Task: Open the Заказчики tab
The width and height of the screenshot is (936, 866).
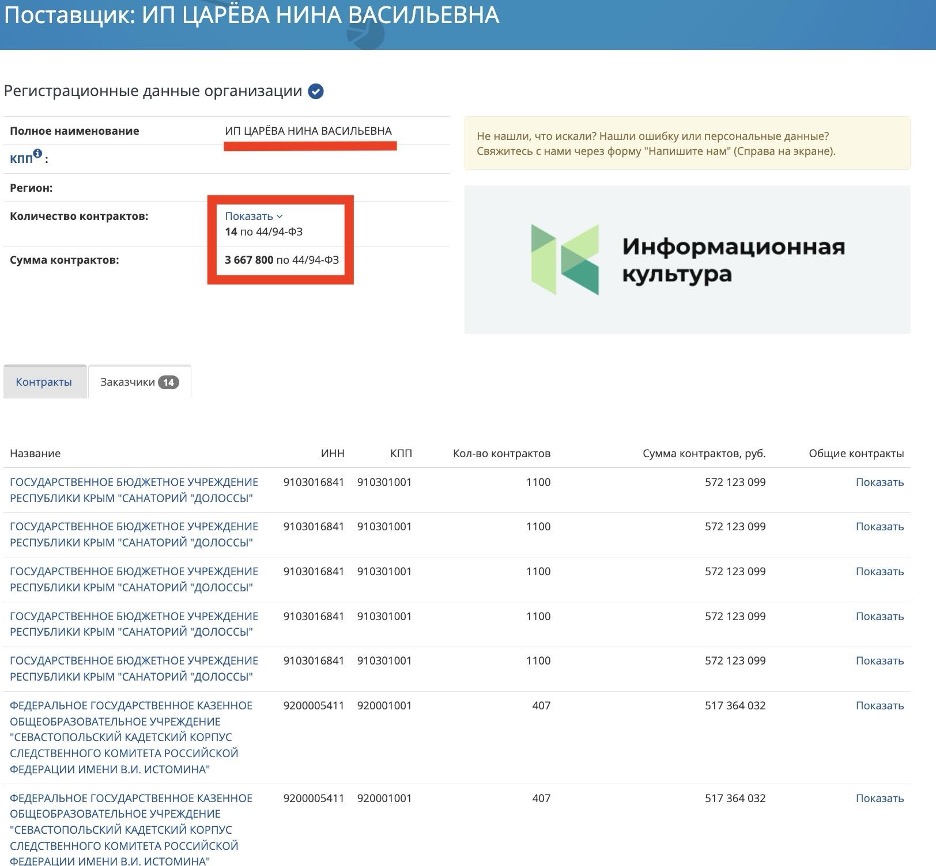Action: (126, 382)
